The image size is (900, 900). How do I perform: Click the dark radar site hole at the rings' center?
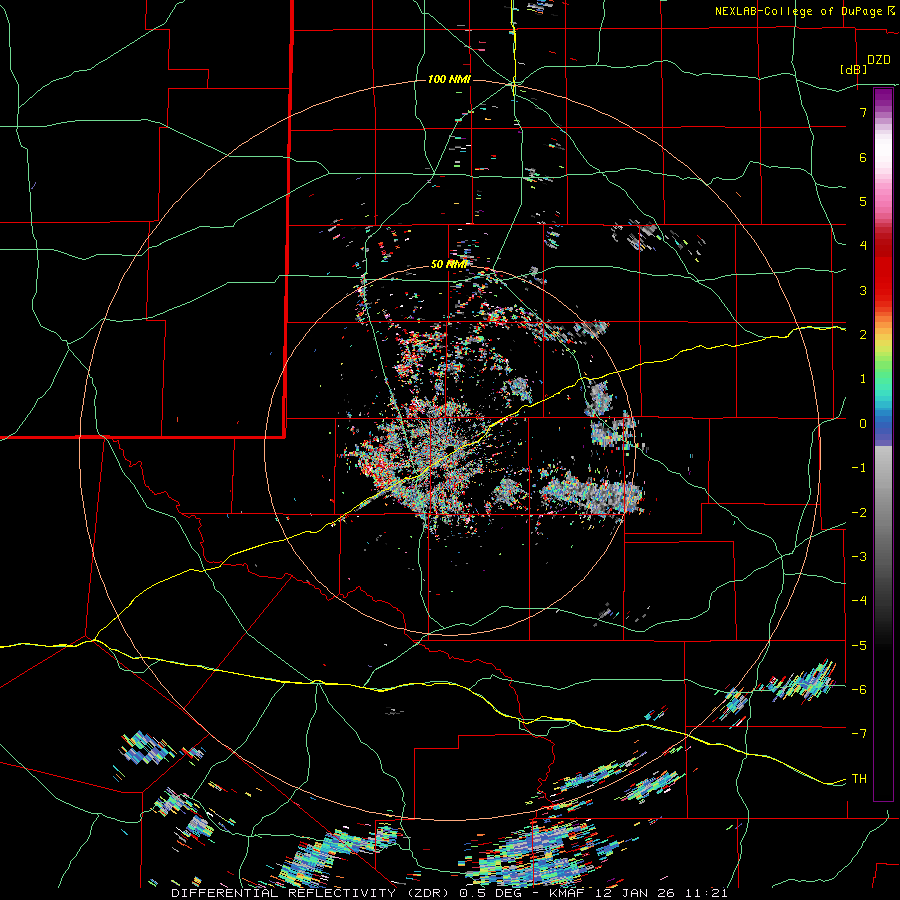pos(449,448)
